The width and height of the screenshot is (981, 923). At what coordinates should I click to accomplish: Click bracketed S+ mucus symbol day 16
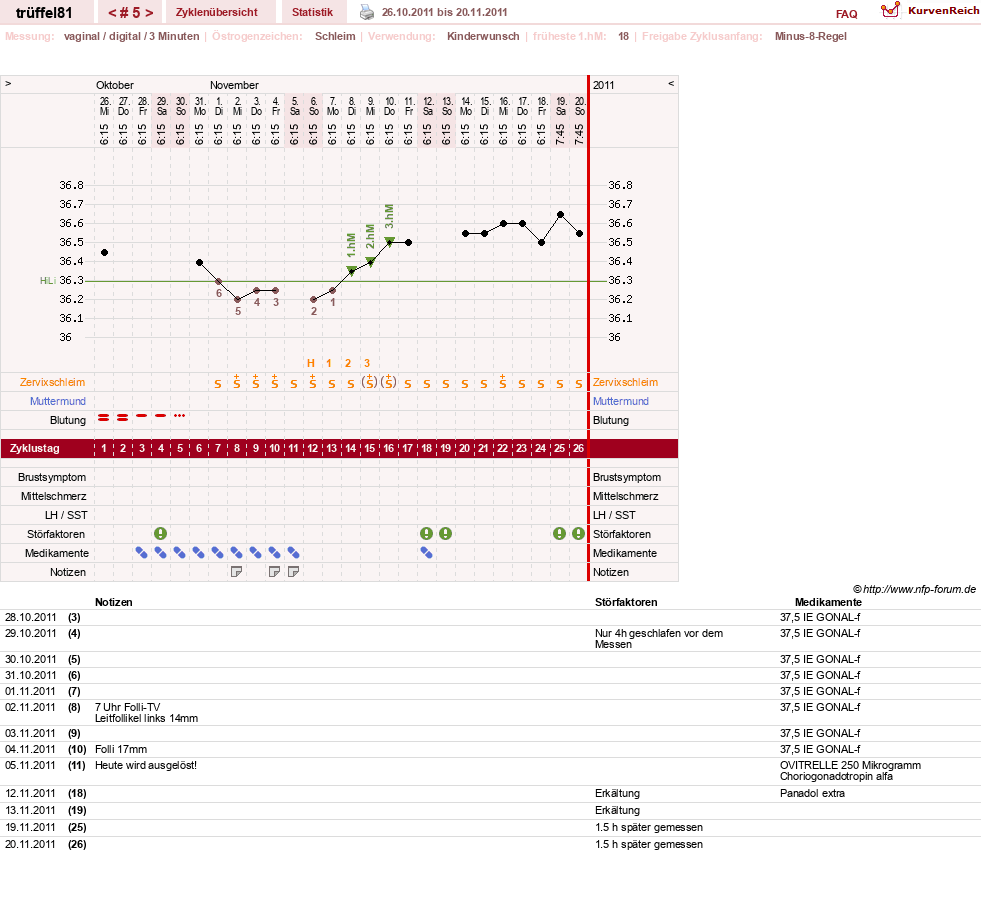point(389,381)
